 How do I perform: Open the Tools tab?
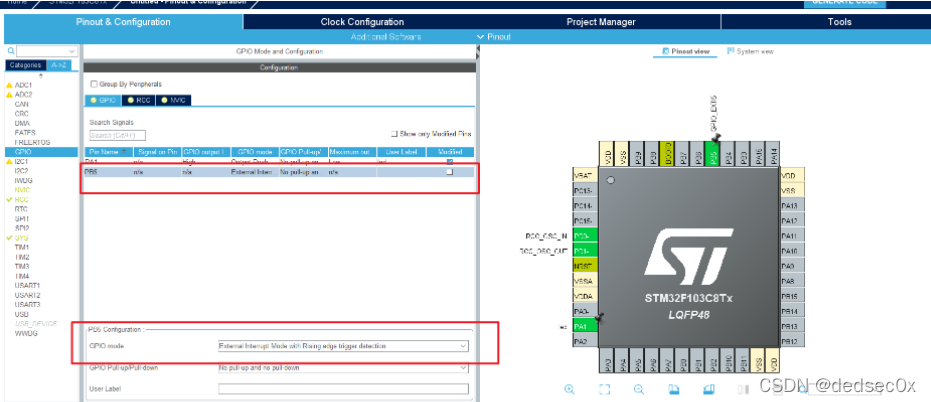coord(840,22)
